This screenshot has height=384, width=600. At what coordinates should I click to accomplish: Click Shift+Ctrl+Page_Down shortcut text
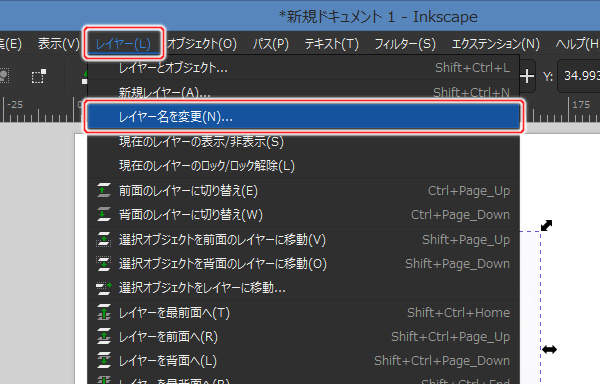[x=442, y=361]
